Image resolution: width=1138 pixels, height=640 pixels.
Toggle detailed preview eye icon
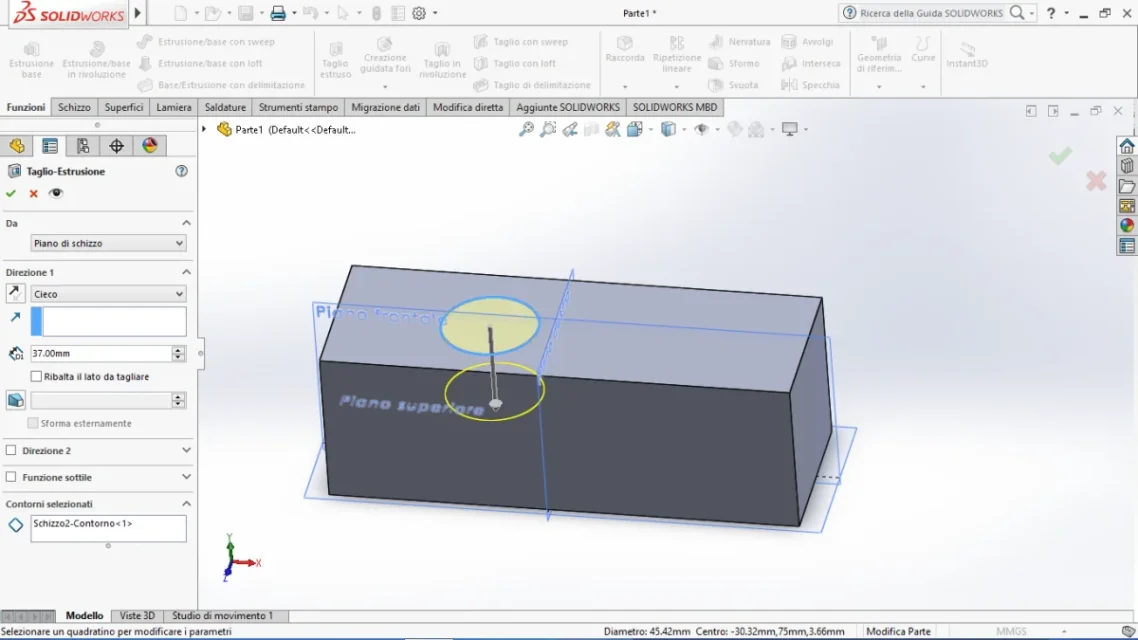click(56, 194)
